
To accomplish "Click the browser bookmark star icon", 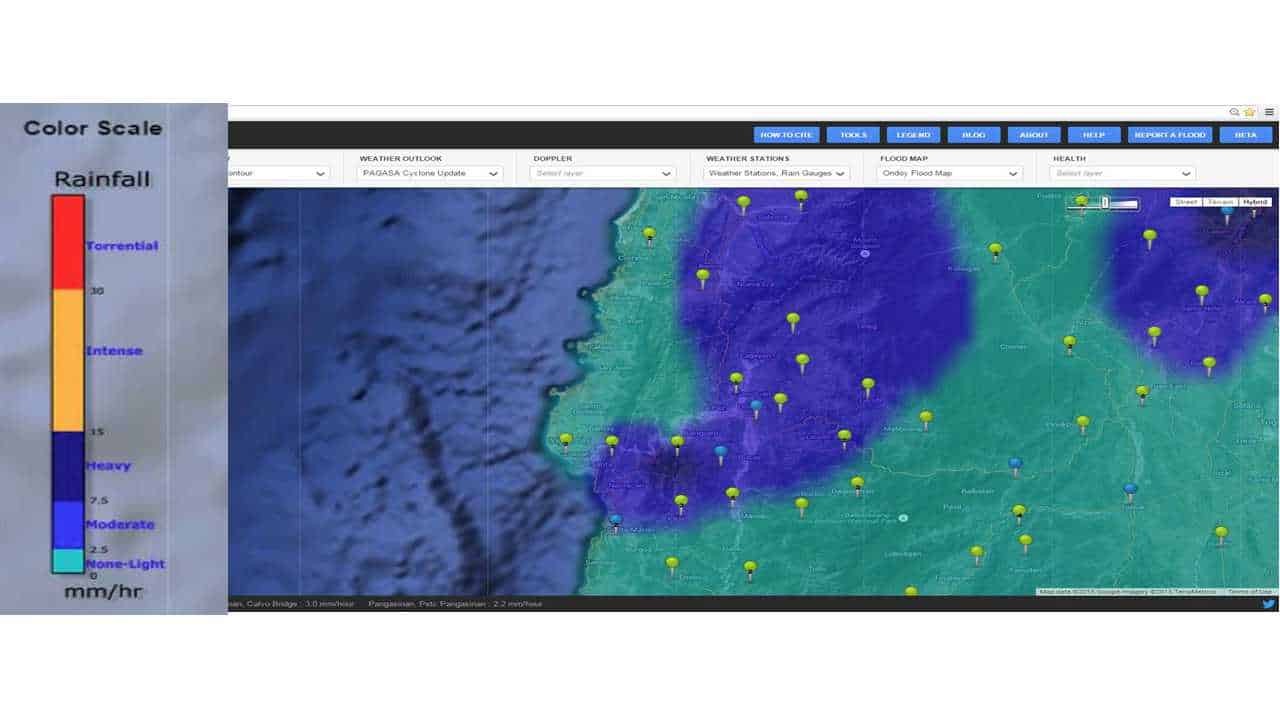I will point(1249,112).
